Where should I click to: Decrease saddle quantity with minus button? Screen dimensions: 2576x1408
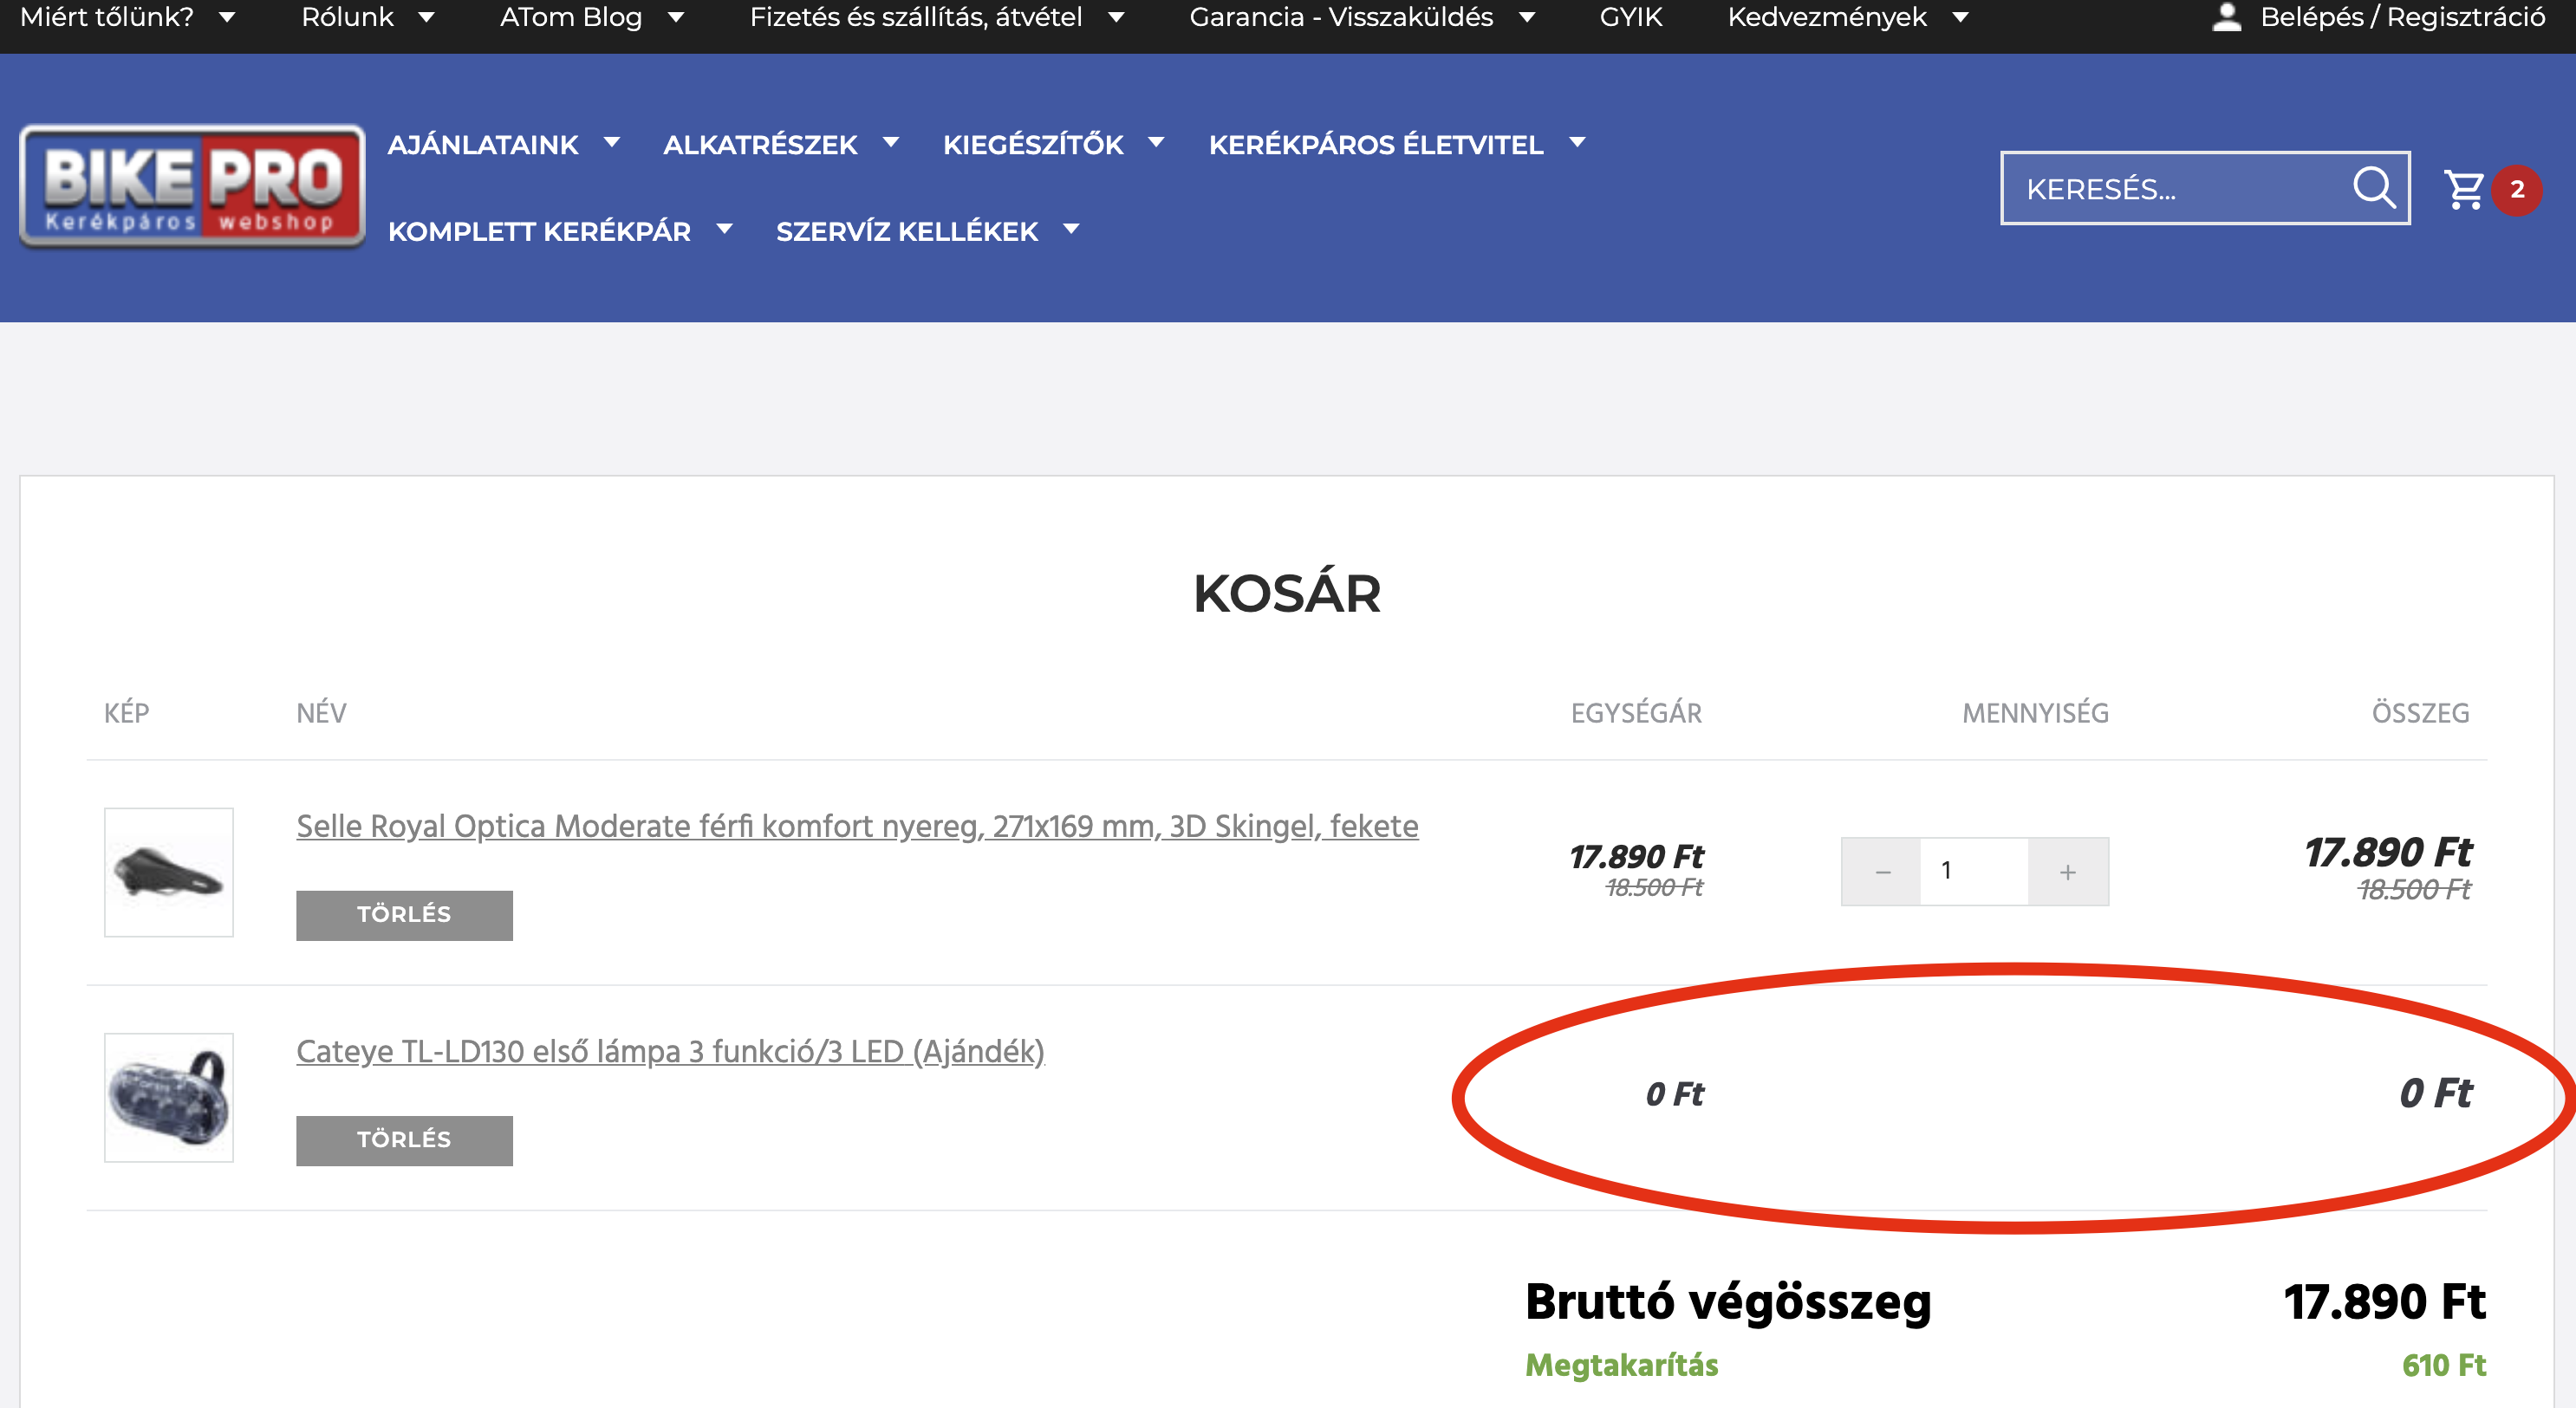pyautogui.click(x=1882, y=872)
